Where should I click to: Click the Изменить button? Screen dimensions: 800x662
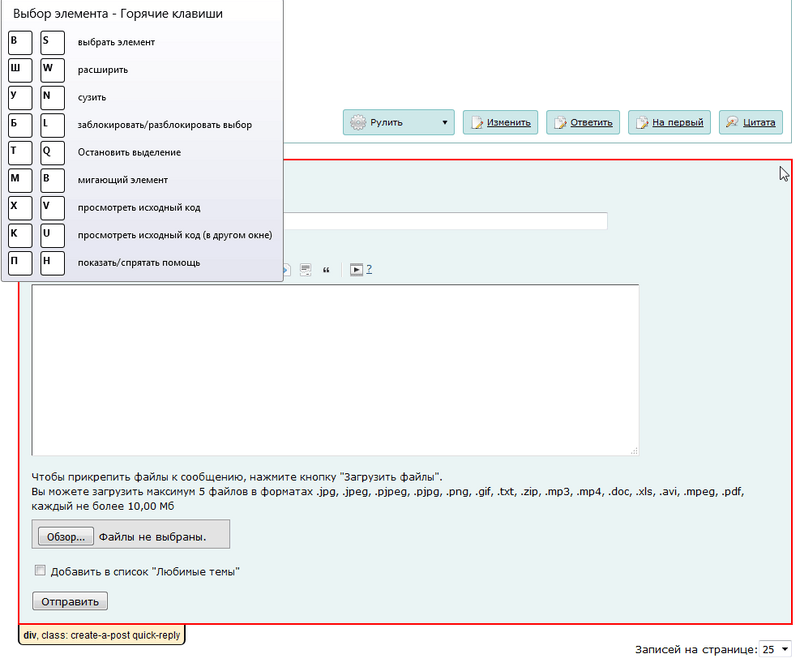click(x=501, y=122)
